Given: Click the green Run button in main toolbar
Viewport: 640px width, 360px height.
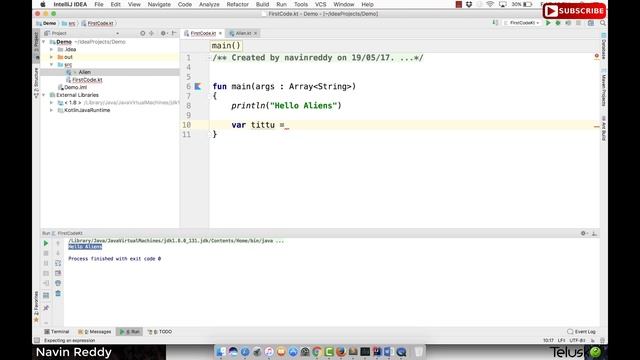Looking at the screenshot, I should pos(548,23).
